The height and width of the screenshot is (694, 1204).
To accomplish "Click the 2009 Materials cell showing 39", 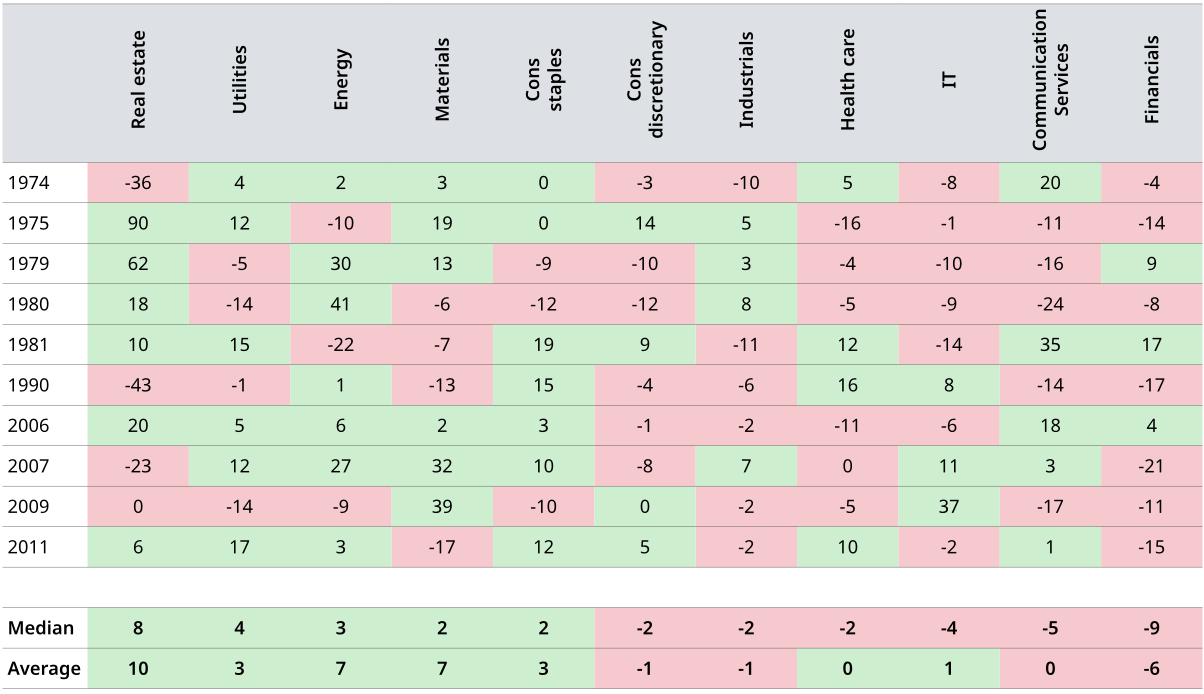I will pyautogui.click(x=443, y=506).
